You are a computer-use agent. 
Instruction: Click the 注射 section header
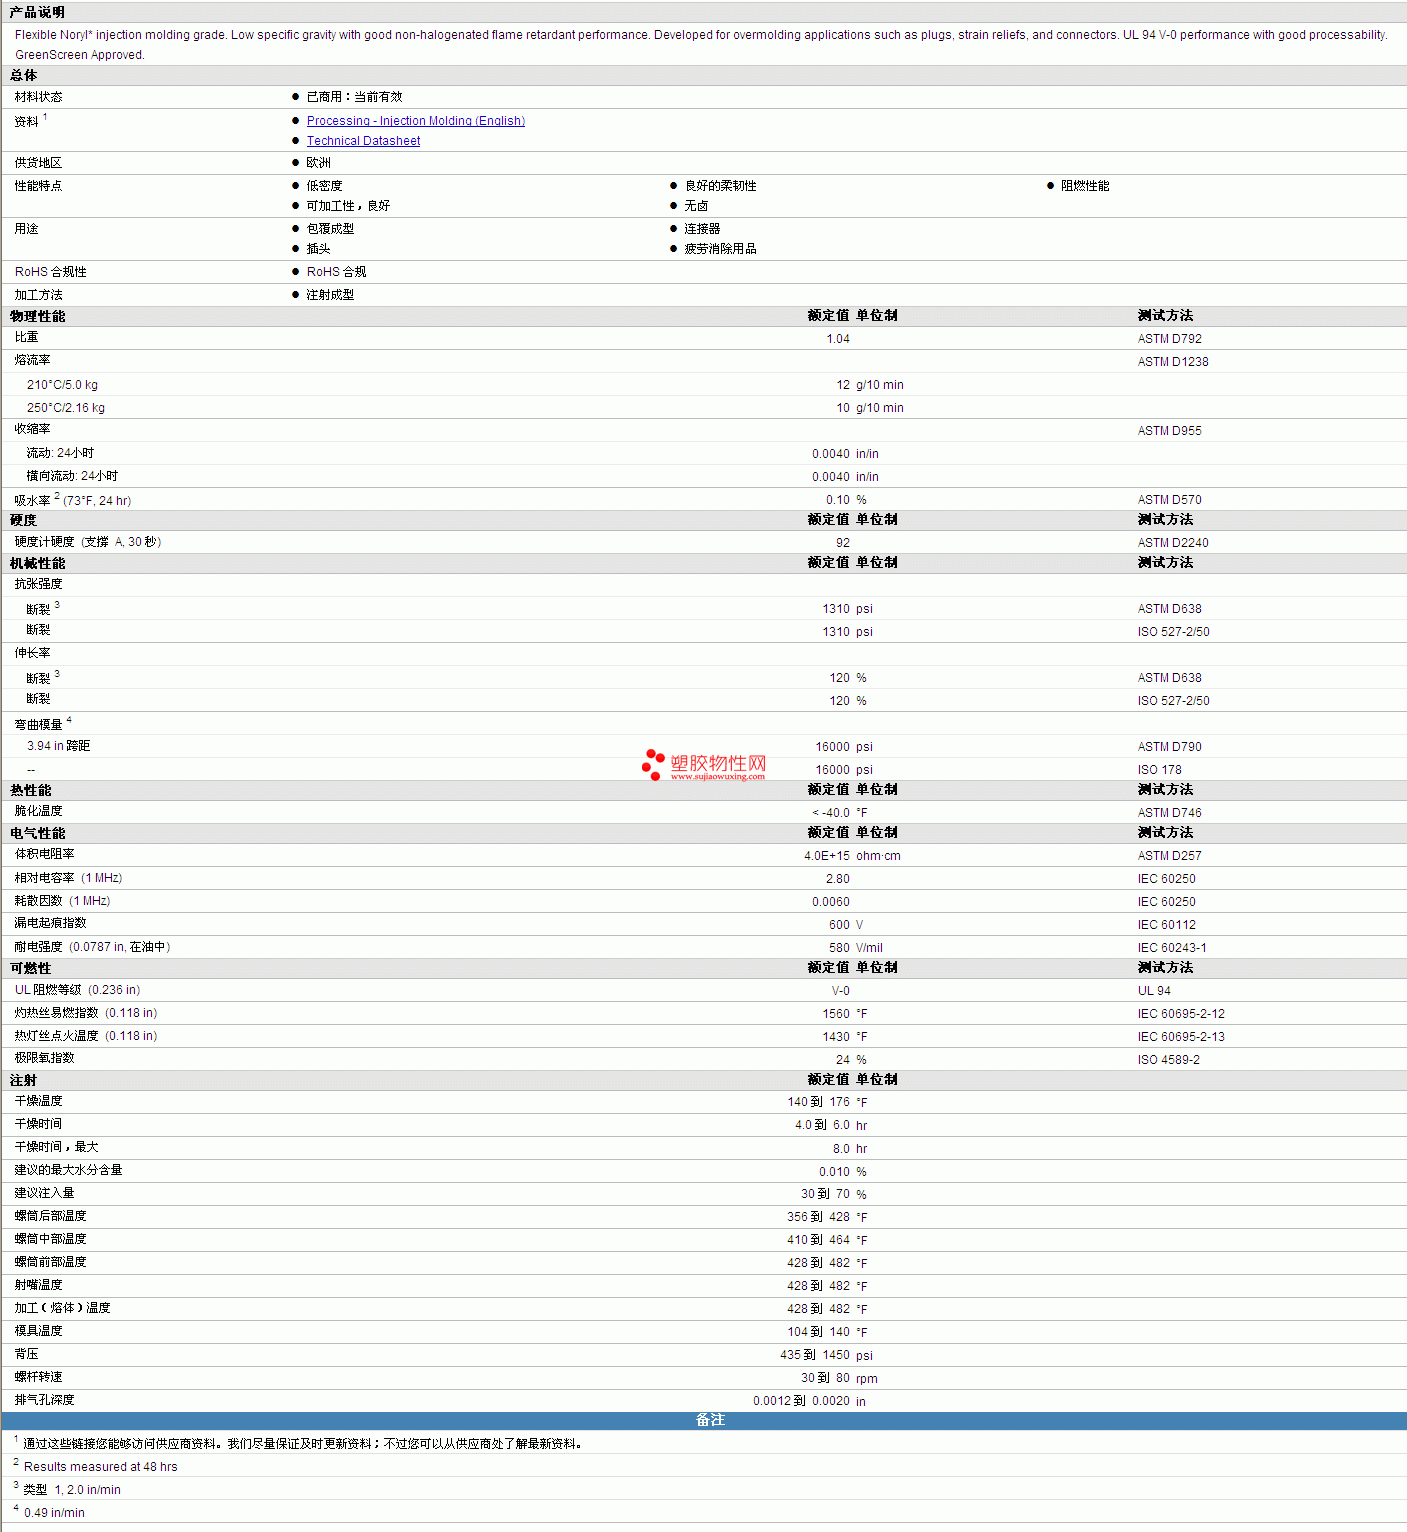click(x=23, y=1081)
